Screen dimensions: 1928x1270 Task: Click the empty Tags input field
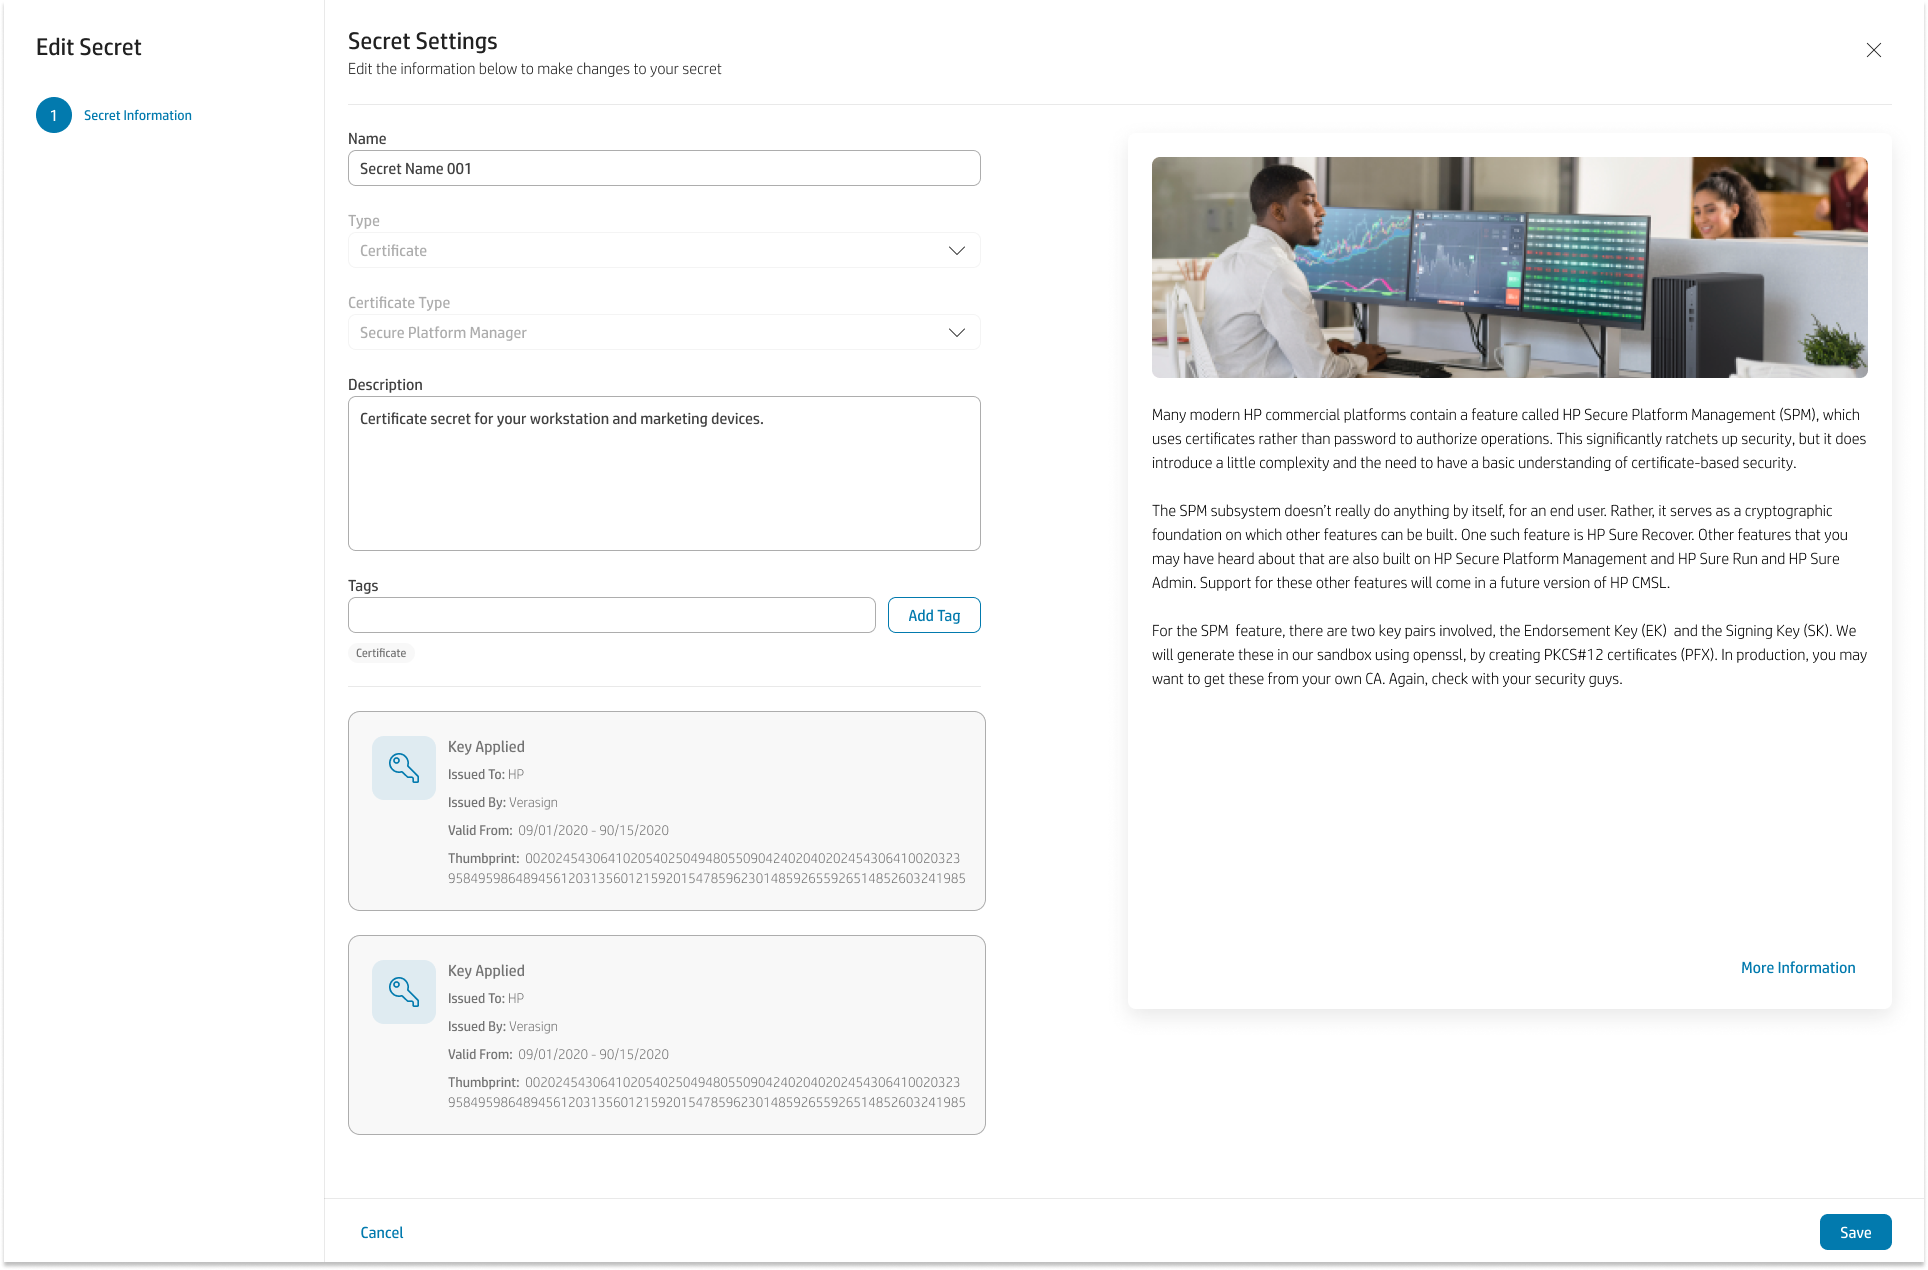click(x=611, y=615)
